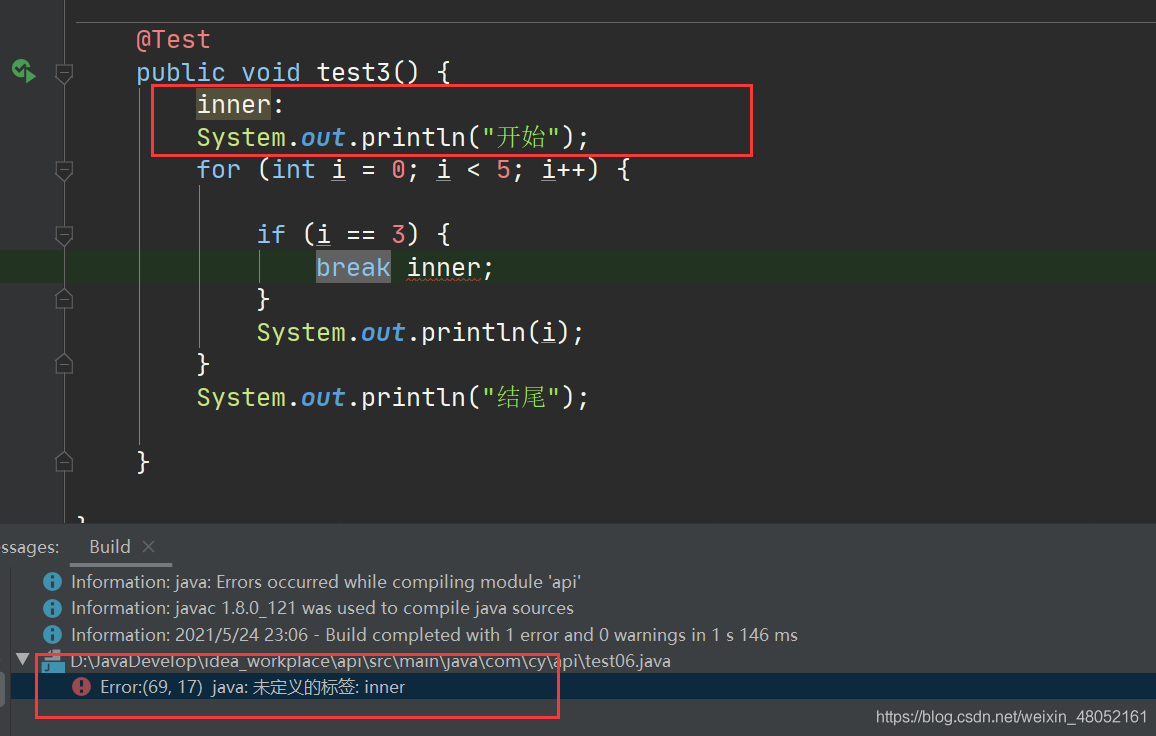This screenshot has height=736, width=1156.
Task: Click the test3 method name
Action: click(x=353, y=72)
